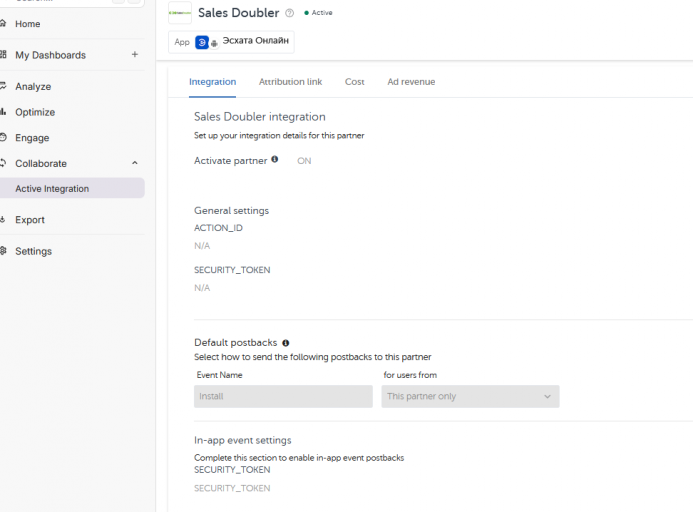This screenshot has height=512, width=693.
Task: Open the Engage menu item
Action: (x=32, y=138)
